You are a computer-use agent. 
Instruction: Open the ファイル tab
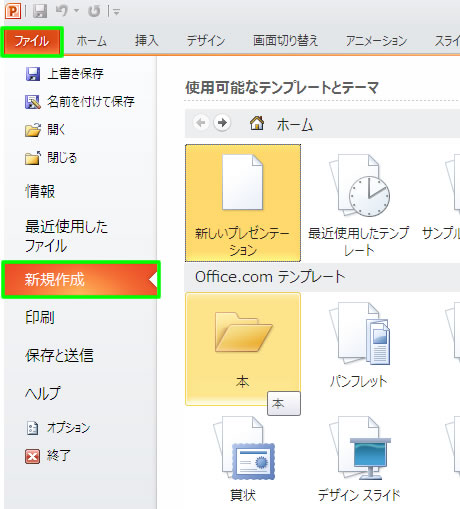click(x=32, y=42)
